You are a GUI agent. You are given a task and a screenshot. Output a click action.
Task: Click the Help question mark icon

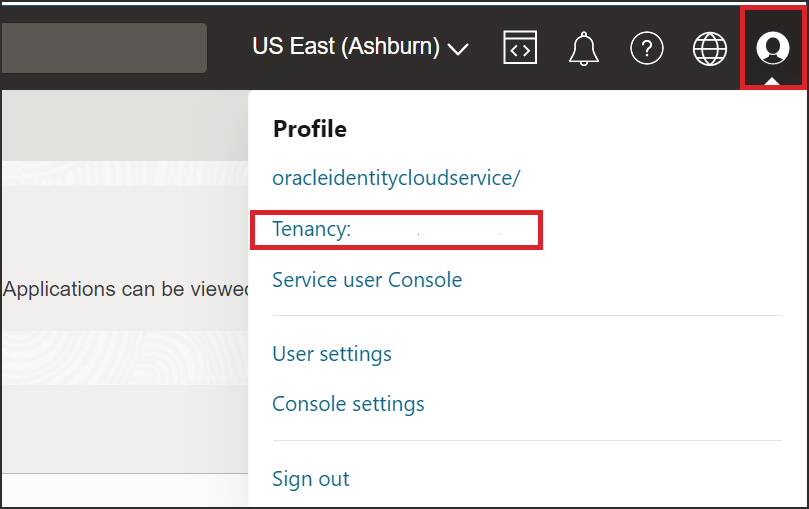647,47
